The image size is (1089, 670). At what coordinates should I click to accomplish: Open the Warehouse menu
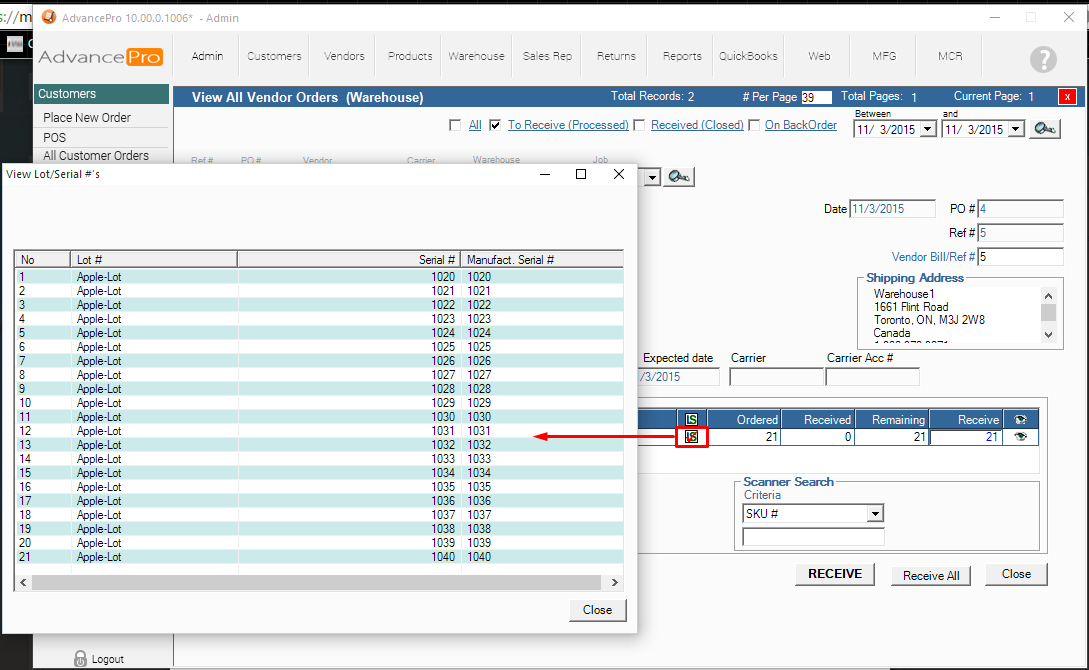coord(476,56)
